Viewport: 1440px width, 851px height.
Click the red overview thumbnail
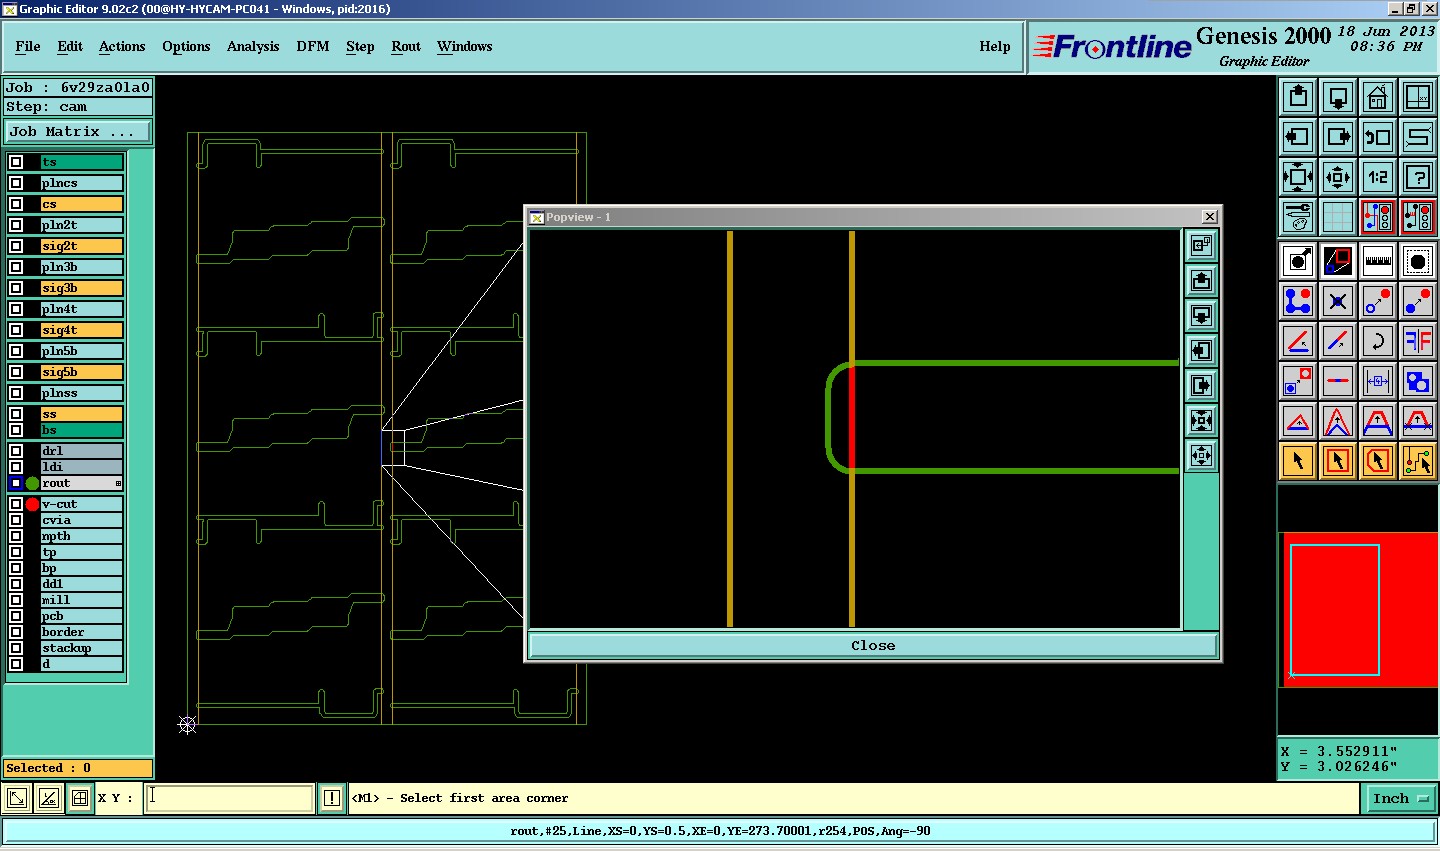1359,610
